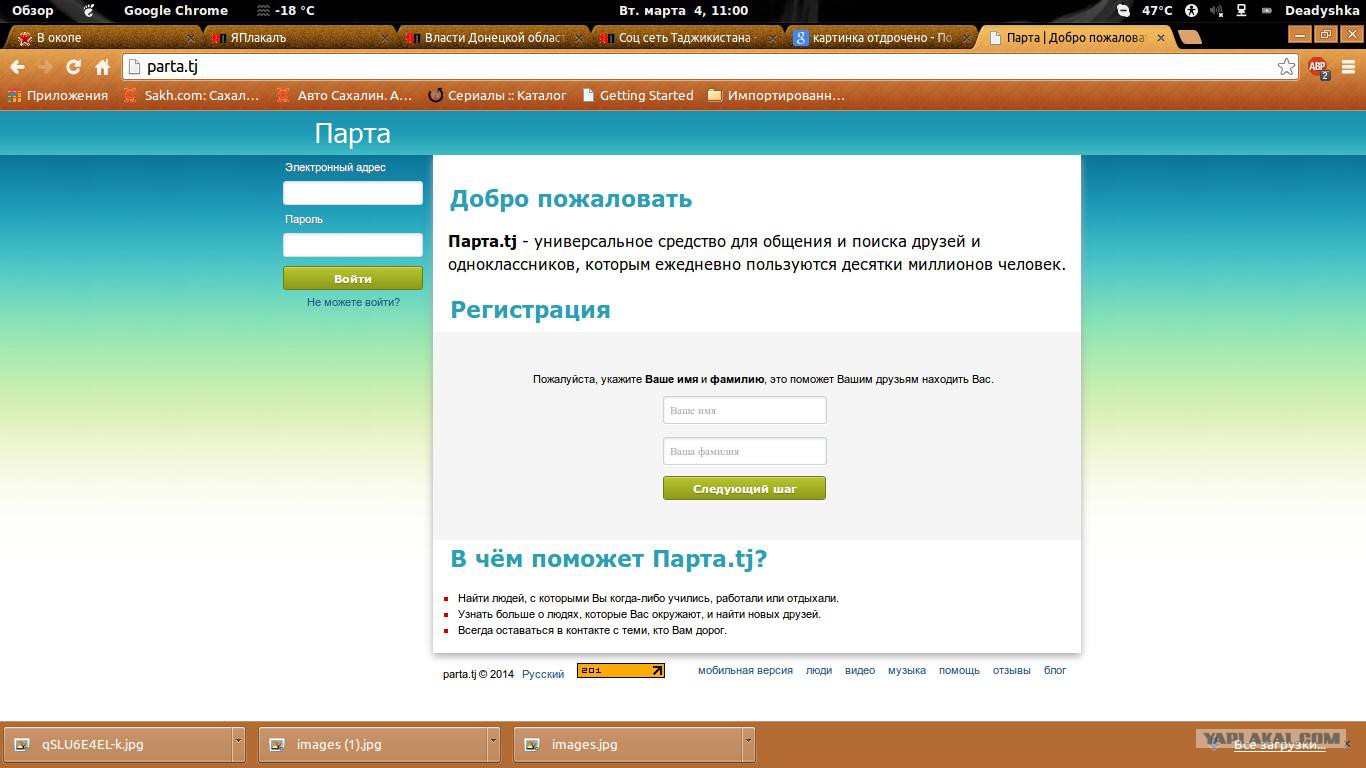Open the Русский language link
This screenshot has height=768, width=1366.
coord(543,674)
